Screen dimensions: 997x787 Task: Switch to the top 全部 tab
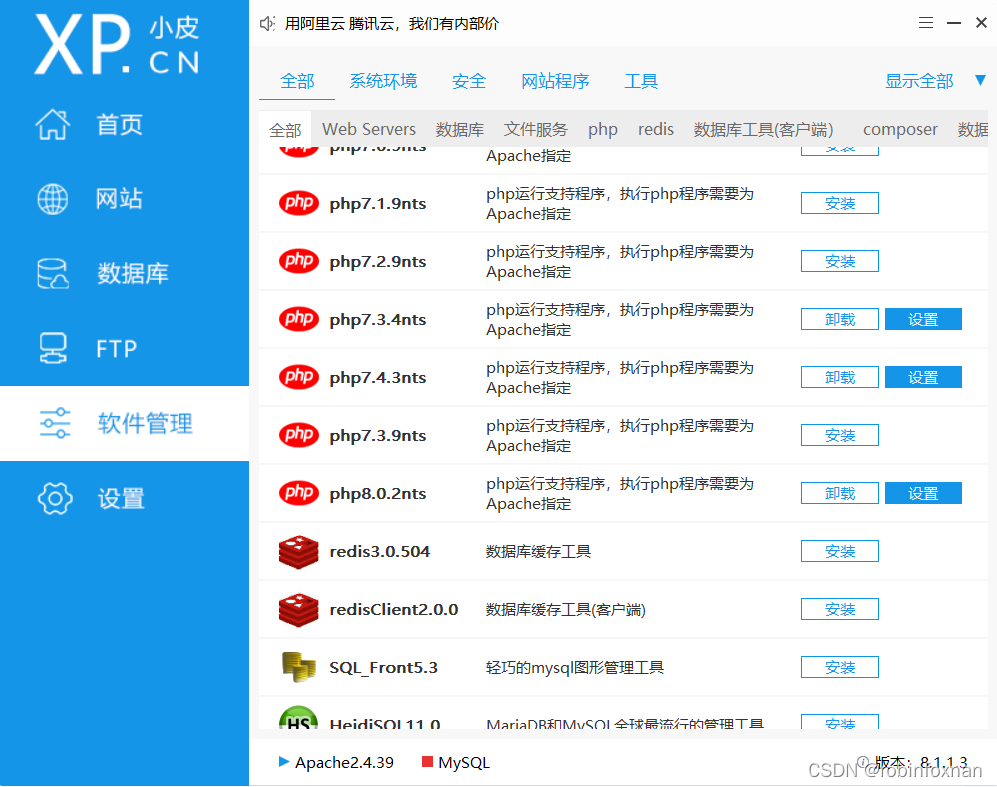pos(297,81)
